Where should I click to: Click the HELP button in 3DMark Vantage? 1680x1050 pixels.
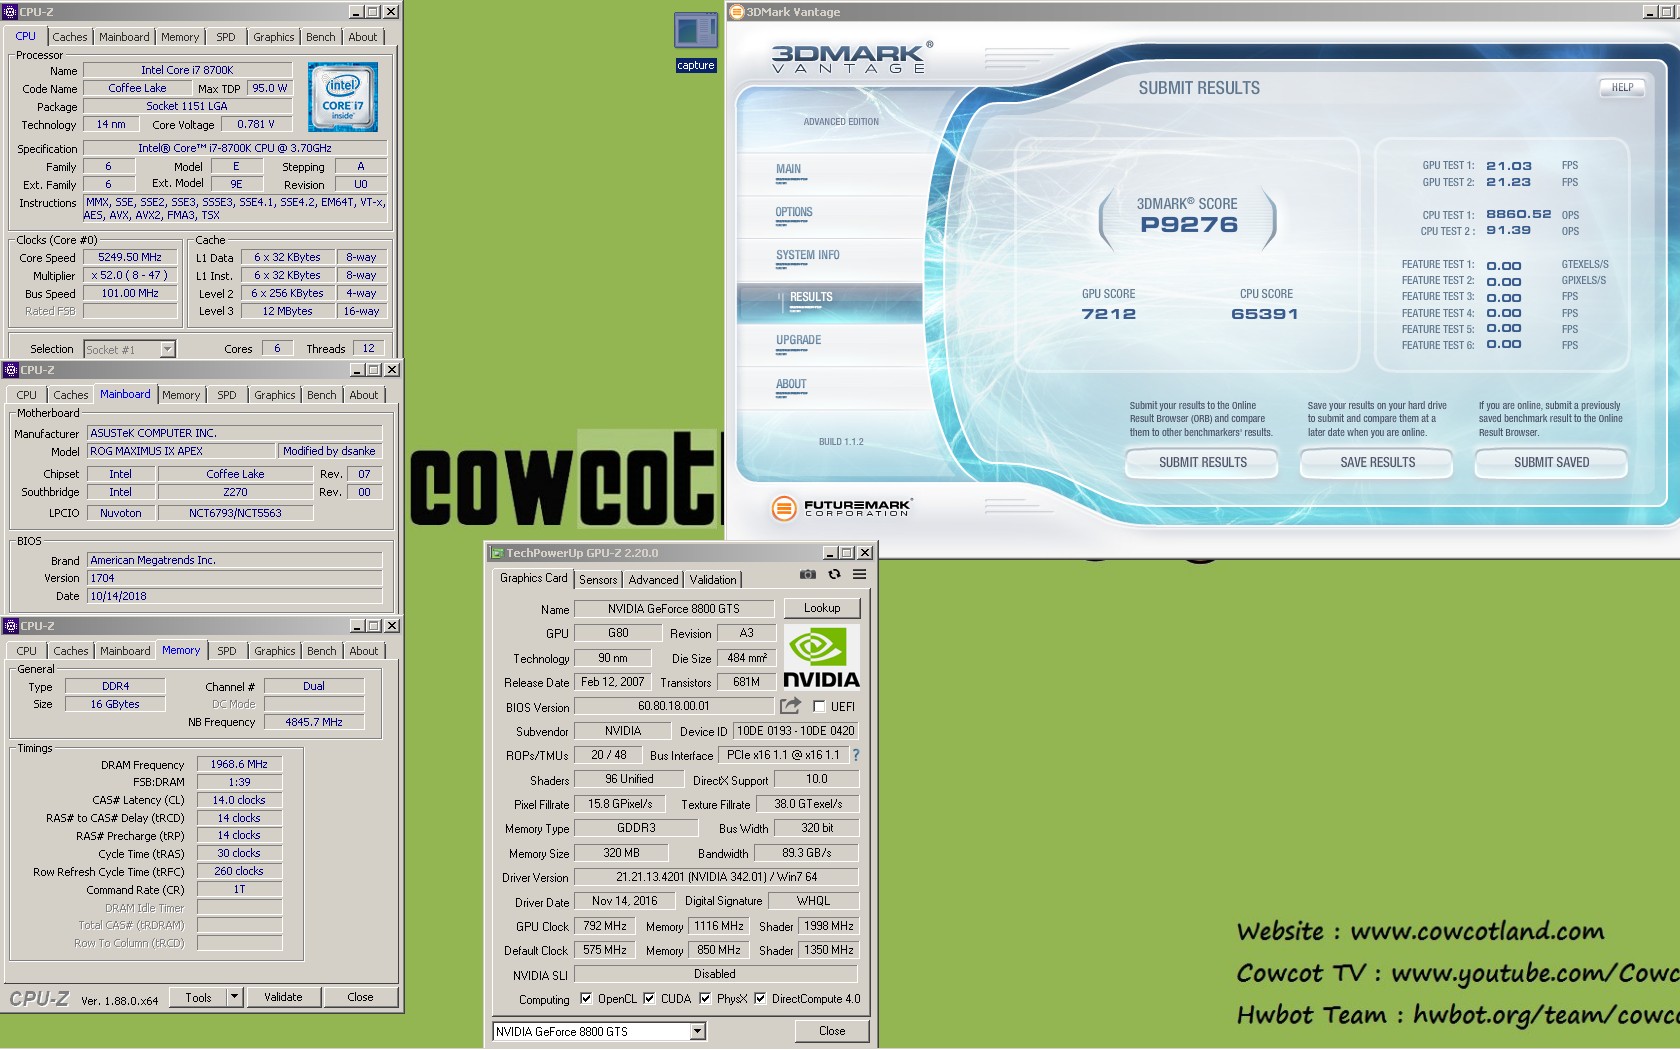(x=1622, y=87)
